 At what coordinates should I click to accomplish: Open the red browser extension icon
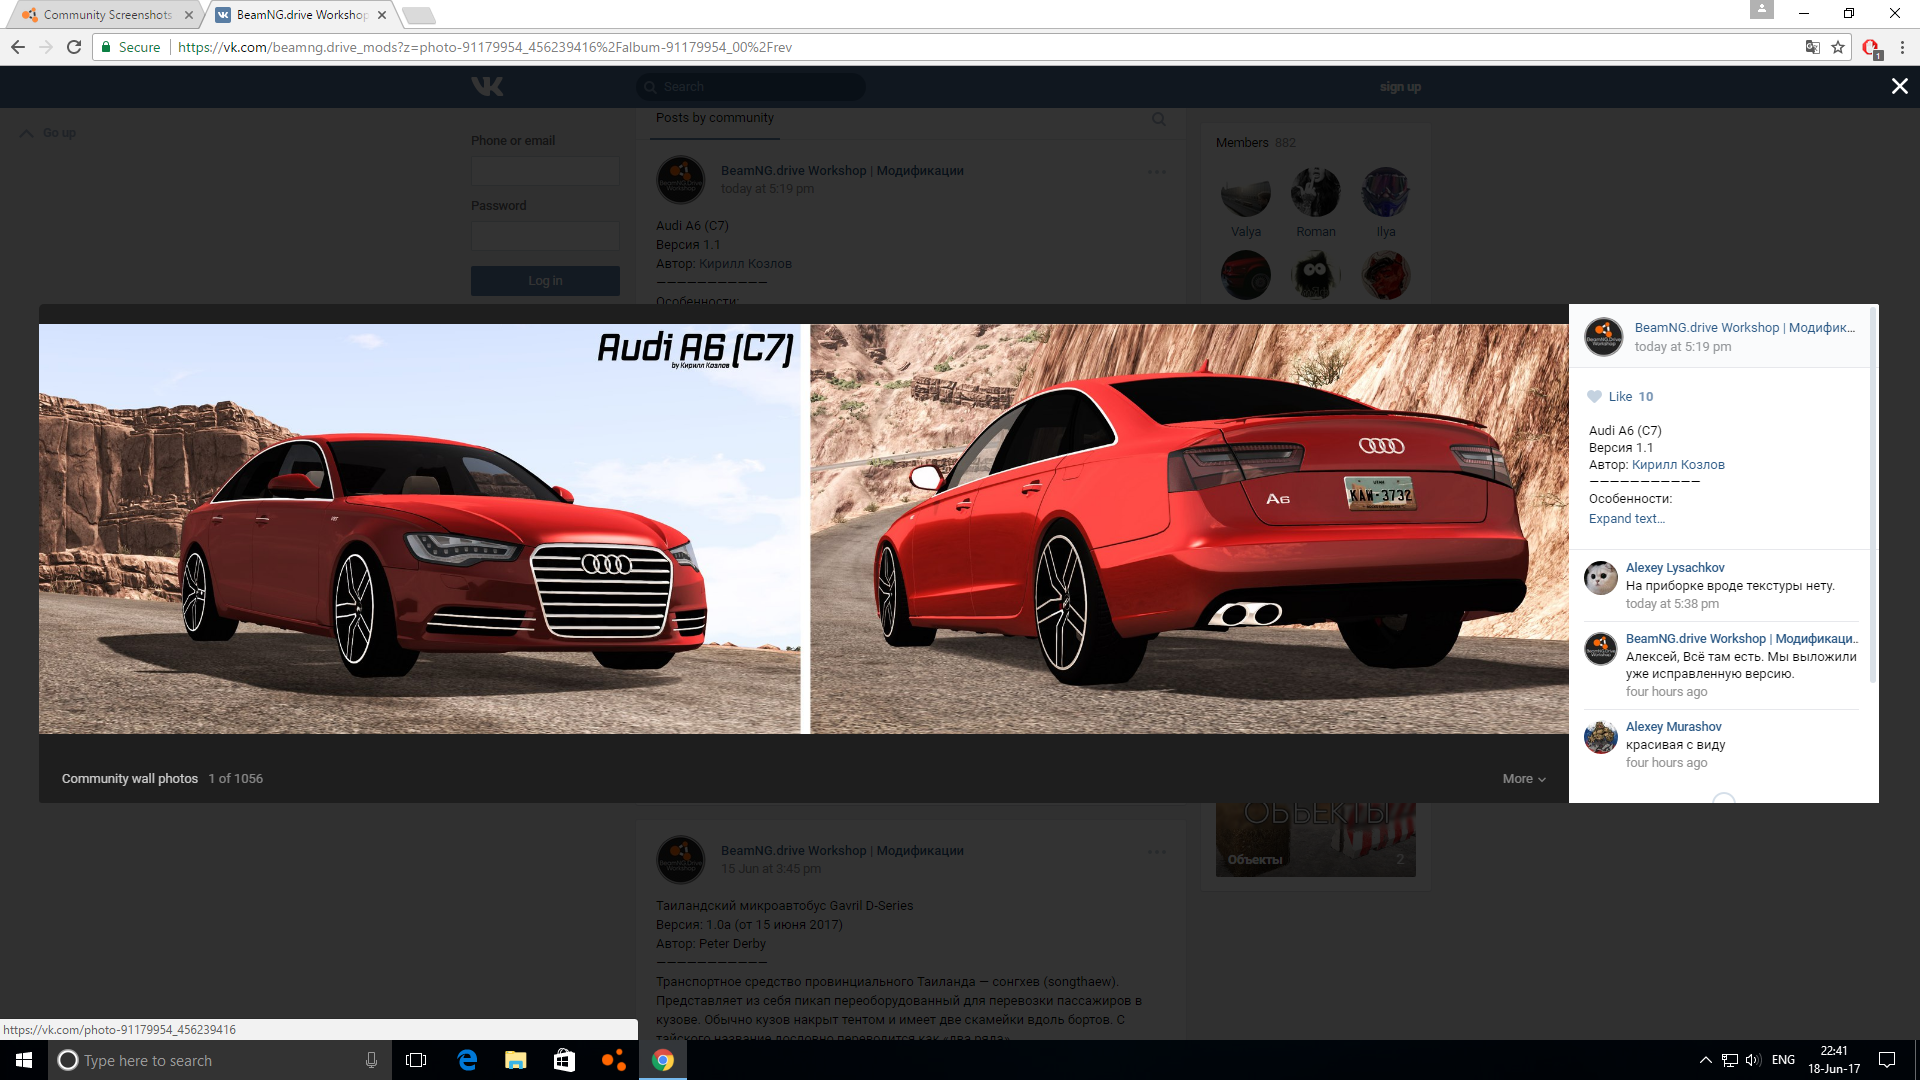1872,48
